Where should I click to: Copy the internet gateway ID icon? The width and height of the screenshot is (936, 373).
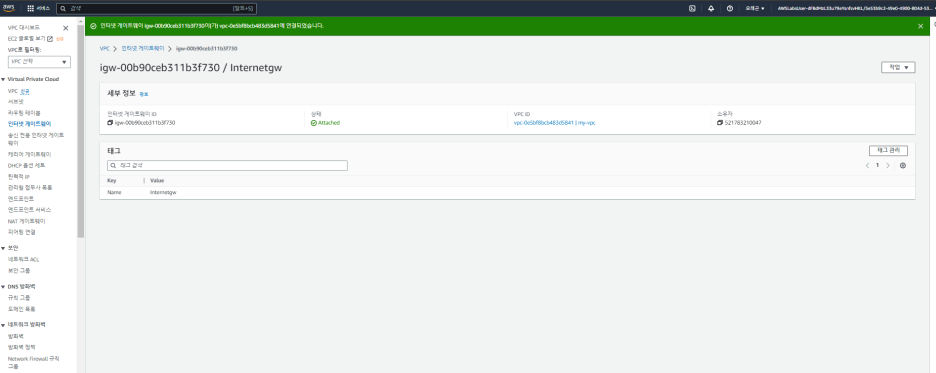pyautogui.click(x=110, y=123)
